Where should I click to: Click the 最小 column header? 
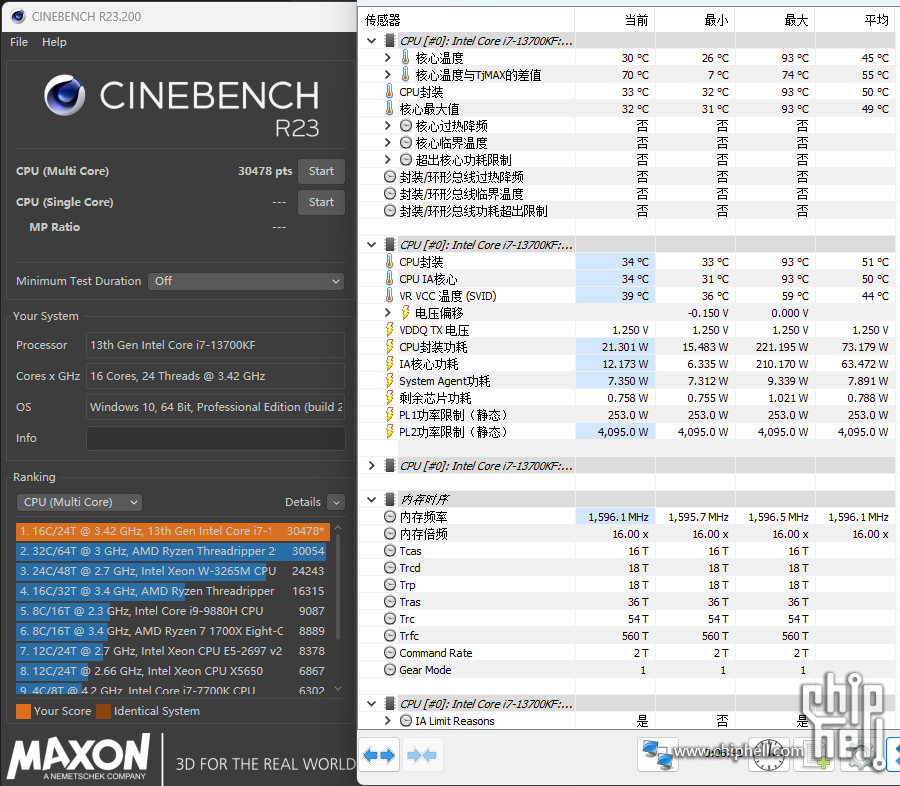tap(716, 20)
